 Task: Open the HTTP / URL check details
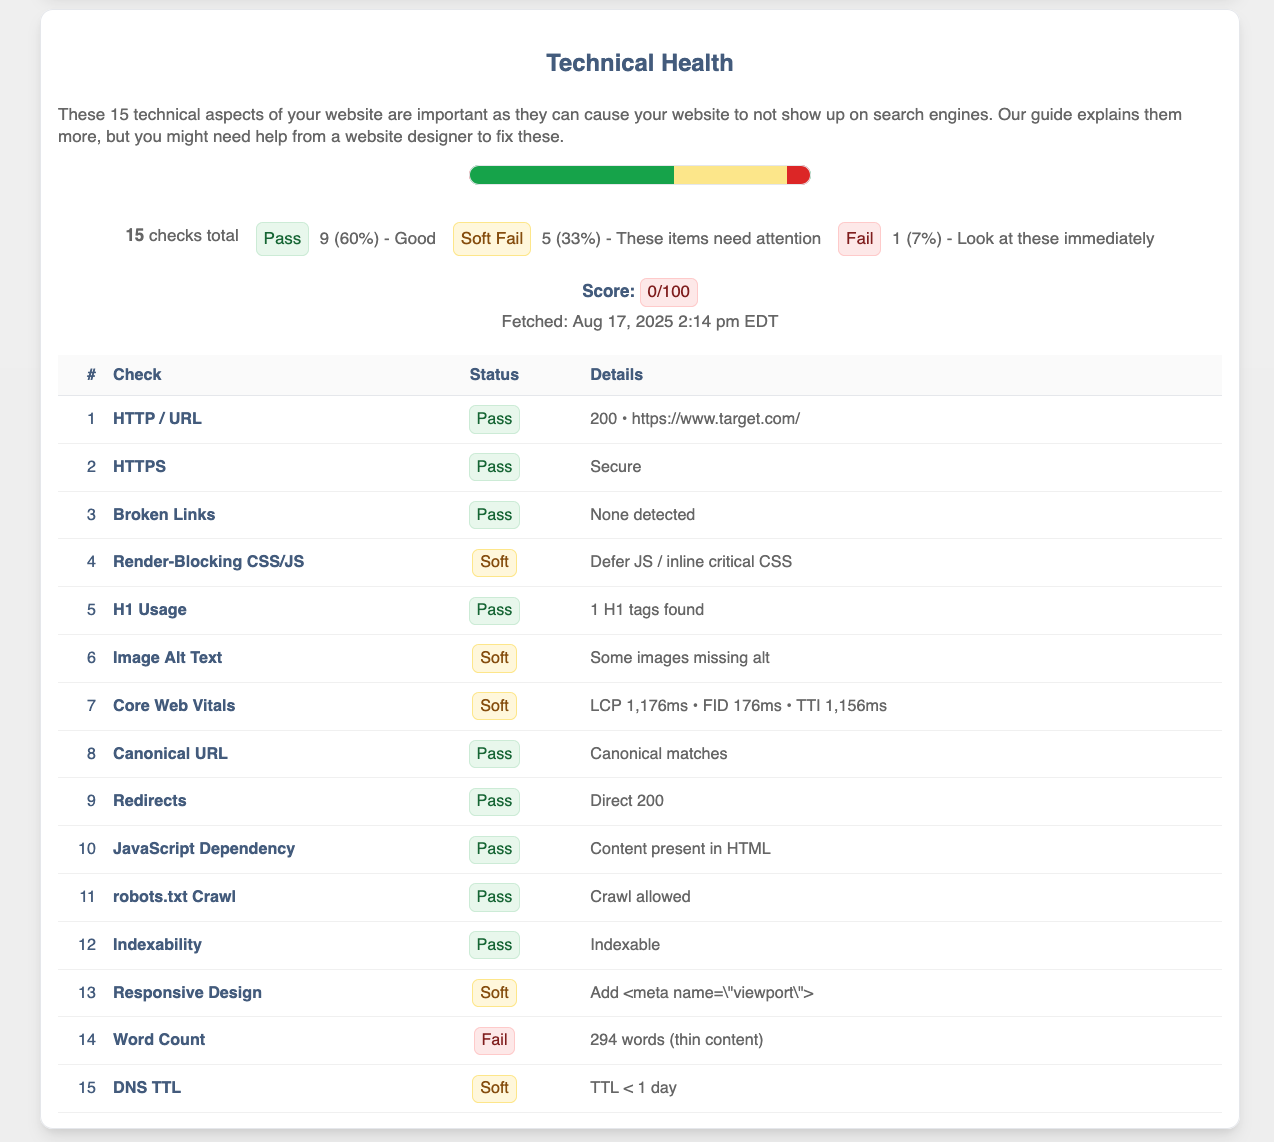coord(157,419)
